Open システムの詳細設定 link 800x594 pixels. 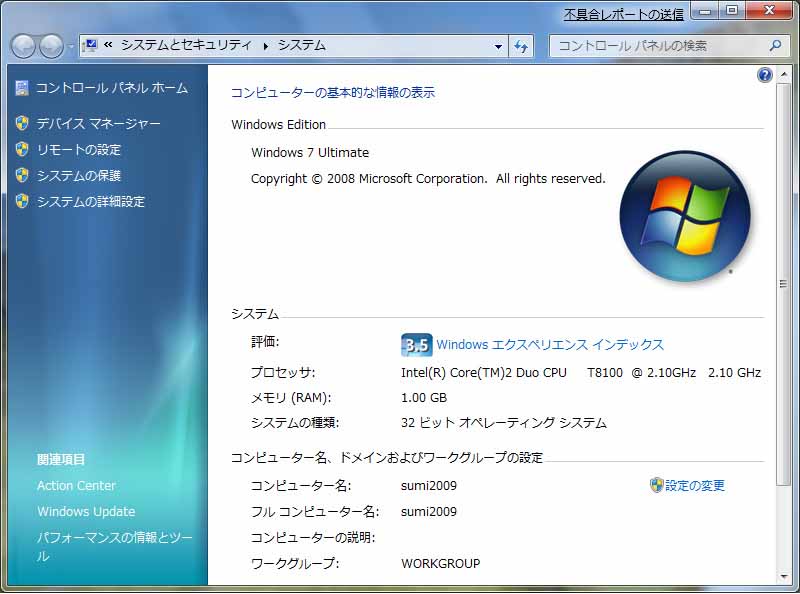(x=91, y=202)
